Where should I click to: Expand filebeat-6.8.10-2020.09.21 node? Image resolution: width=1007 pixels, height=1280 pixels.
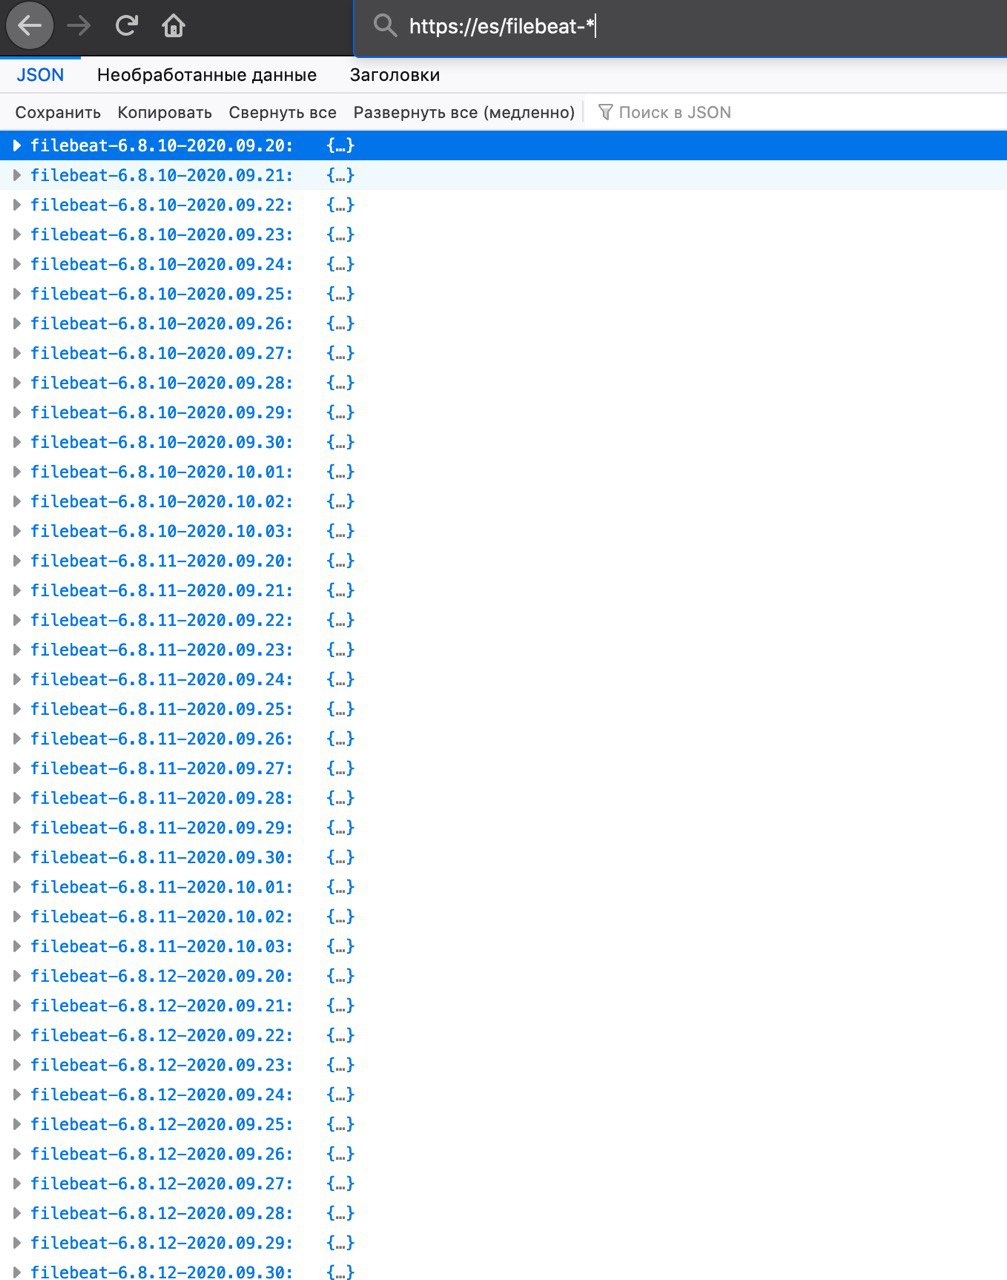tap(17, 175)
